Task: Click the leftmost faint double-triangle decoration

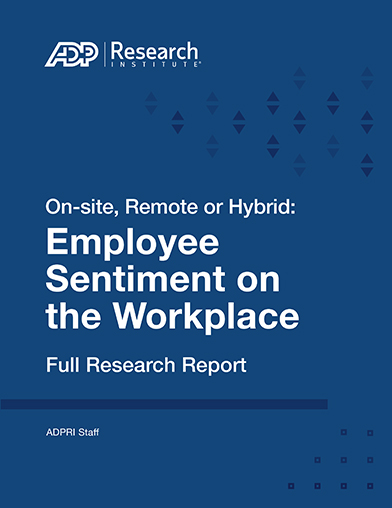Action: pyautogui.click(x=151, y=104)
